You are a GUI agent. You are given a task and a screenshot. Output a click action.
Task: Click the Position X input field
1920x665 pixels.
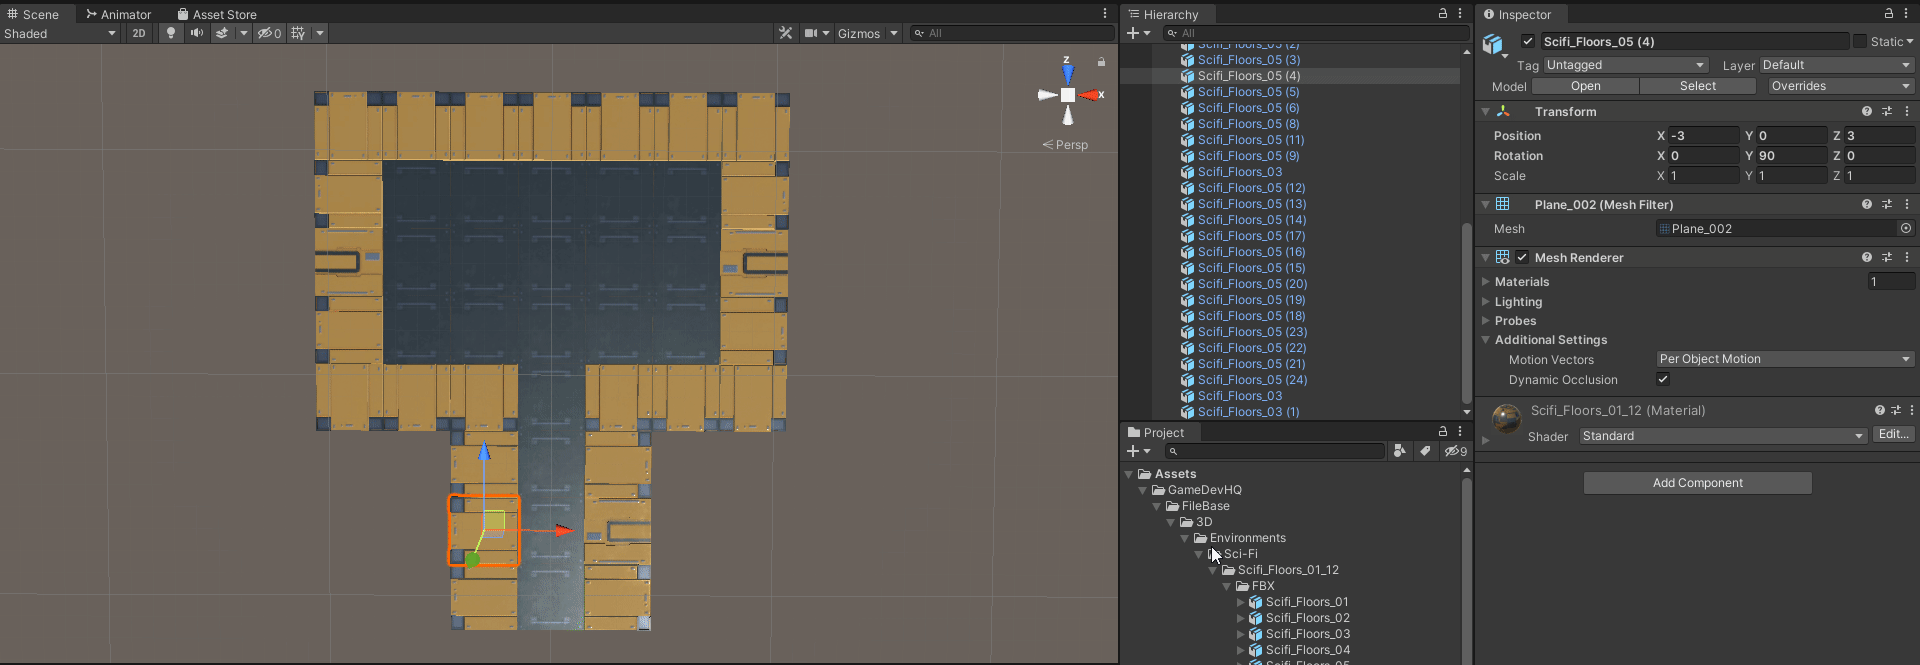click(x=1704, y=135)
